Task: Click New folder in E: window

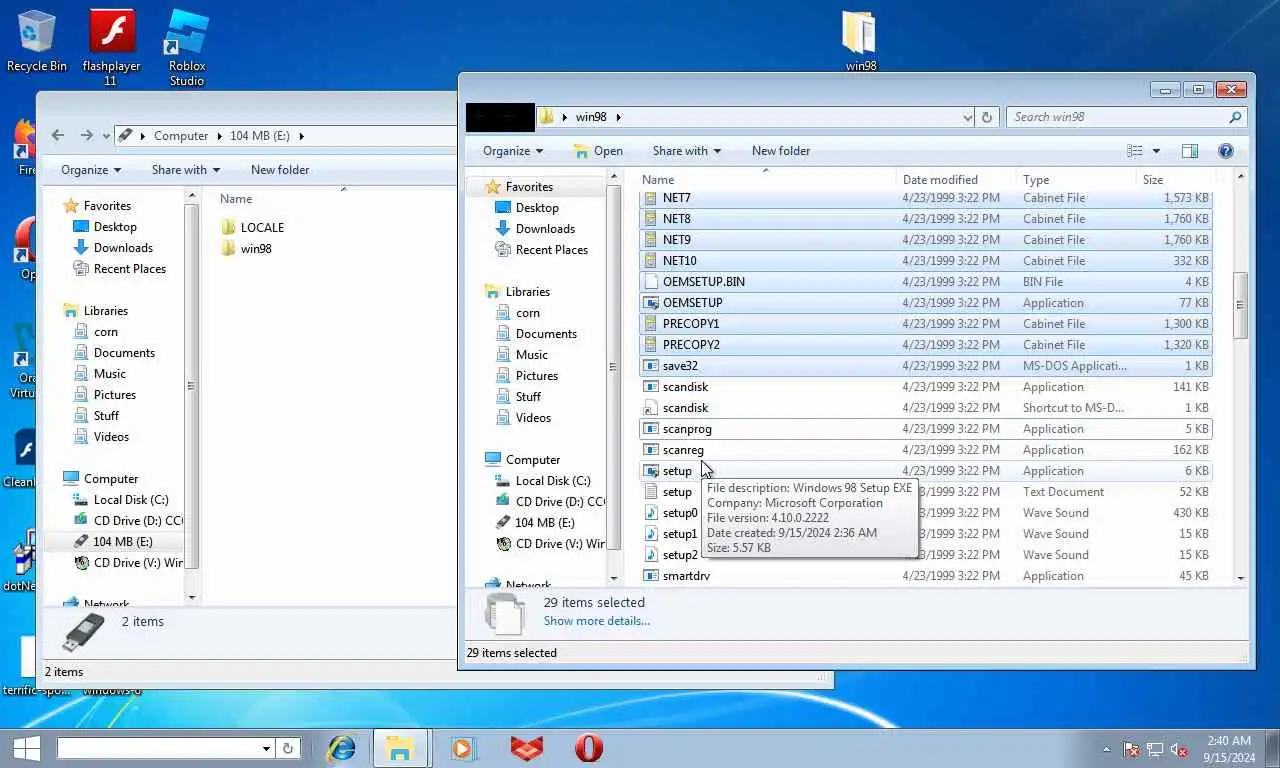Action: (280, 170)
